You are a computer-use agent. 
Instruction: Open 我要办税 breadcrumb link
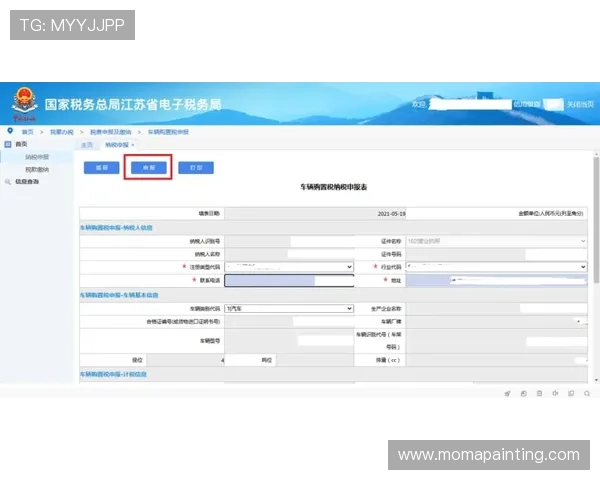(62, 132)
